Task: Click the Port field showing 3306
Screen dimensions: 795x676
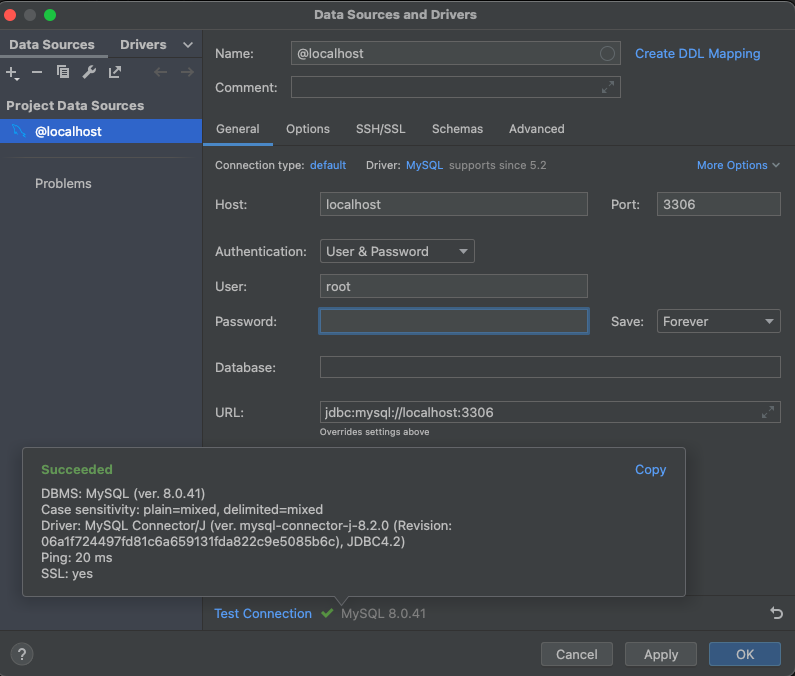Action: click(718, 204)
